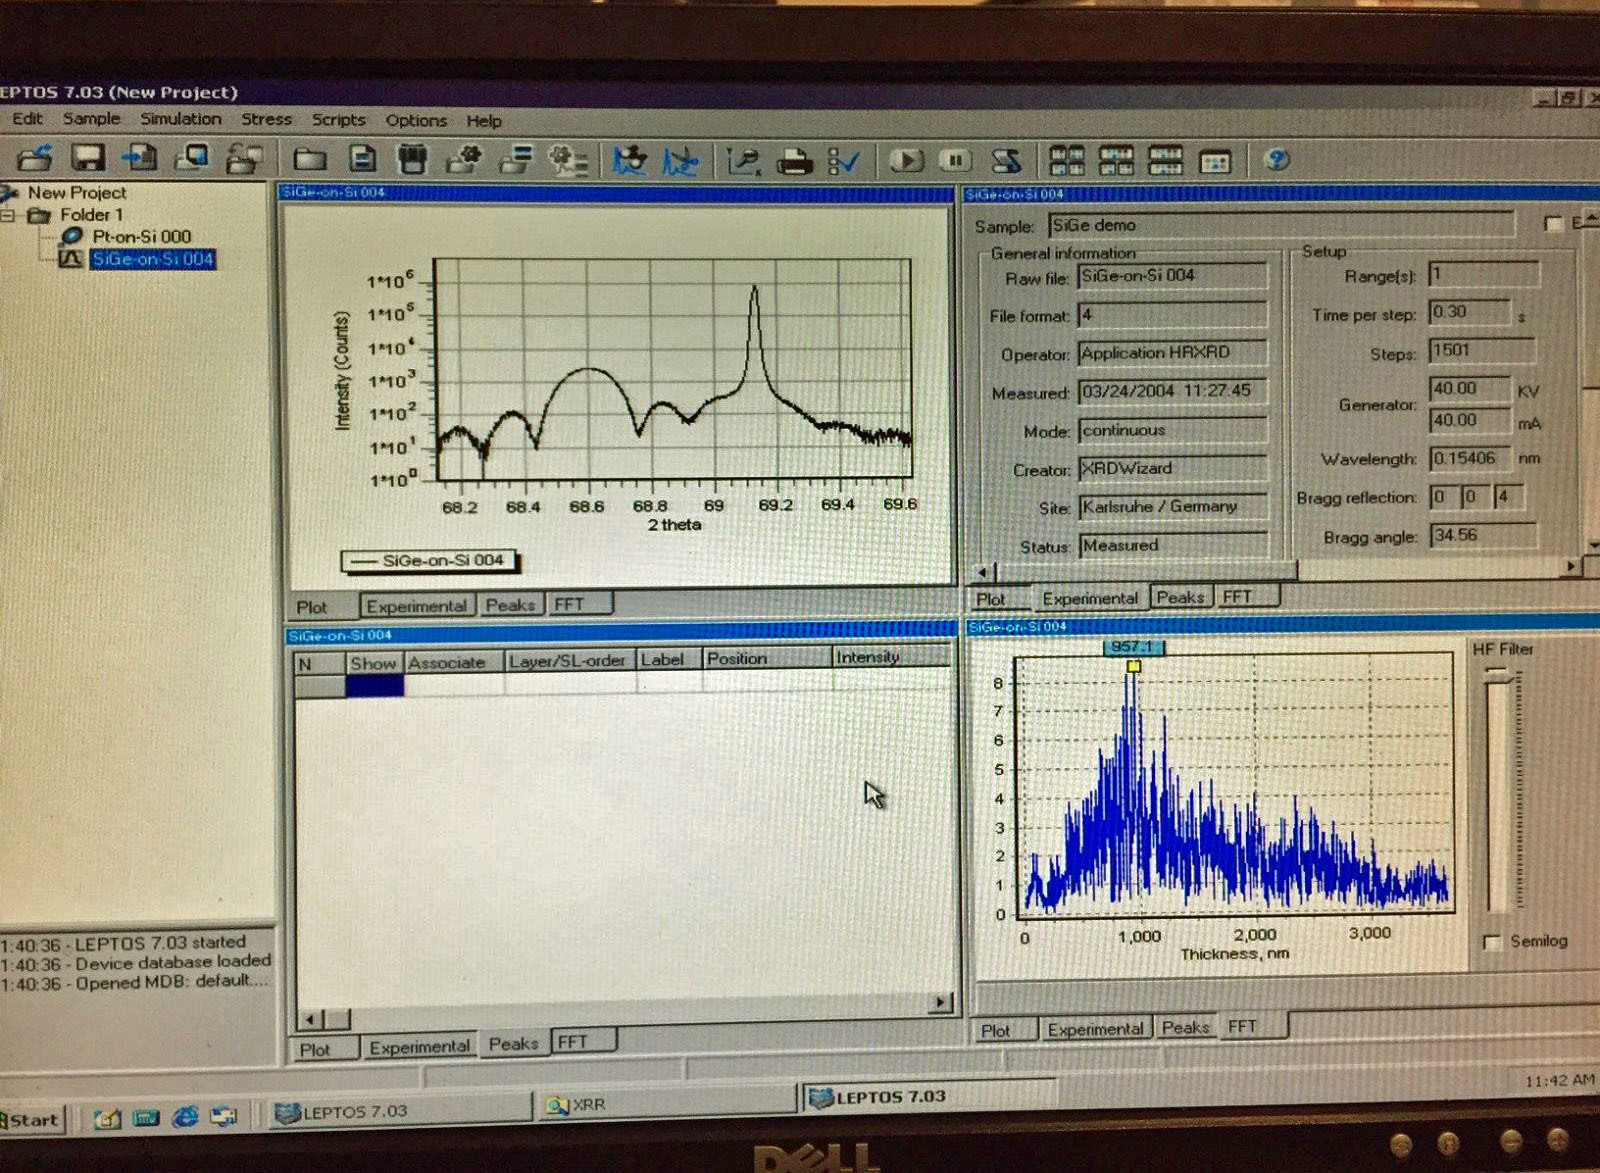
Task: Switch to Experimental tab in bottom-left peaks pane
Action: tap(419, 1047)
